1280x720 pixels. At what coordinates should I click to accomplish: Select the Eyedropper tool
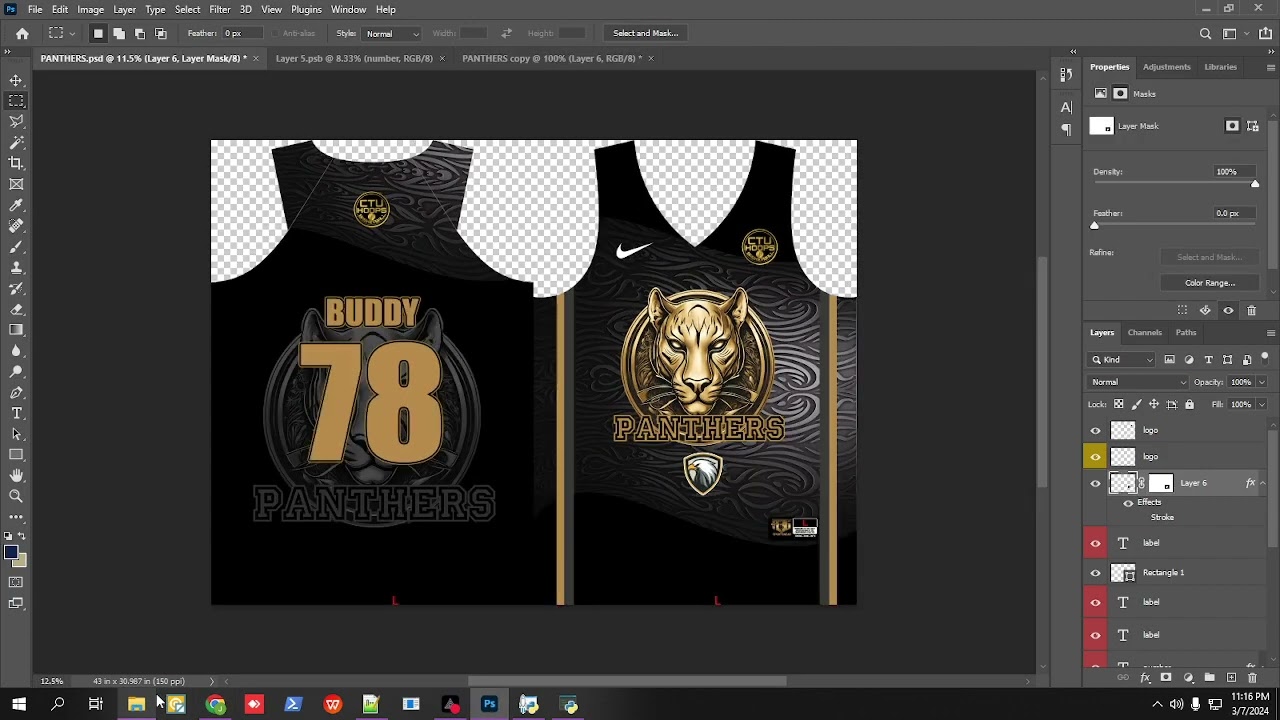point(16,205)
